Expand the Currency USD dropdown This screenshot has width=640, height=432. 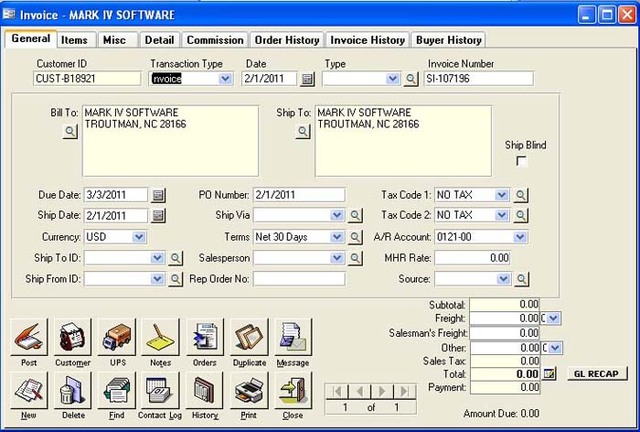139,237
